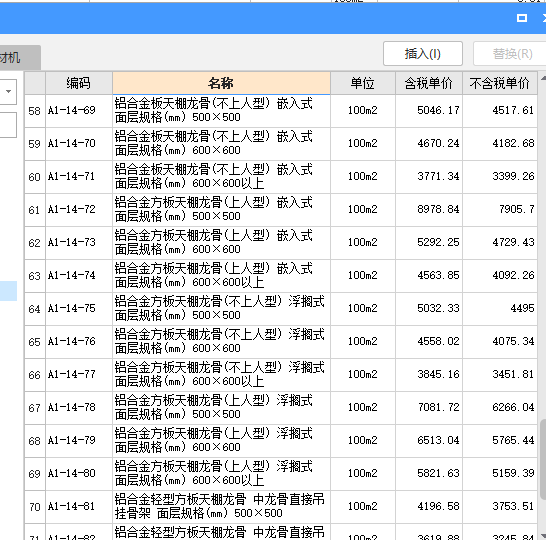The width and height of the screenshot is (546, 540).
Task: Click price cell 5292.25
Action: (429, 243)
